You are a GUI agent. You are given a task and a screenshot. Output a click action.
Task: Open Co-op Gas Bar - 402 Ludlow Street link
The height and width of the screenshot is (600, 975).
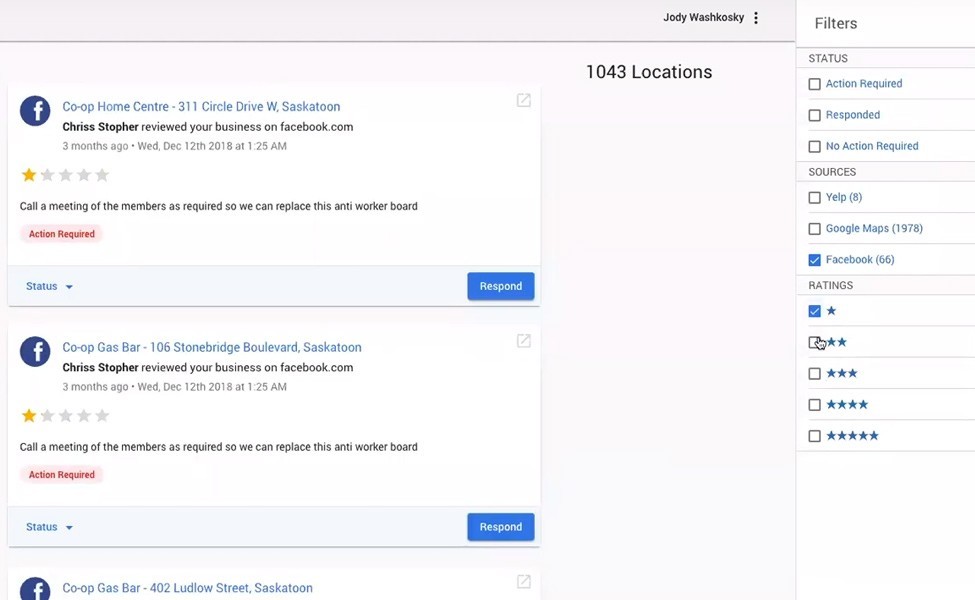click(187, 588)
